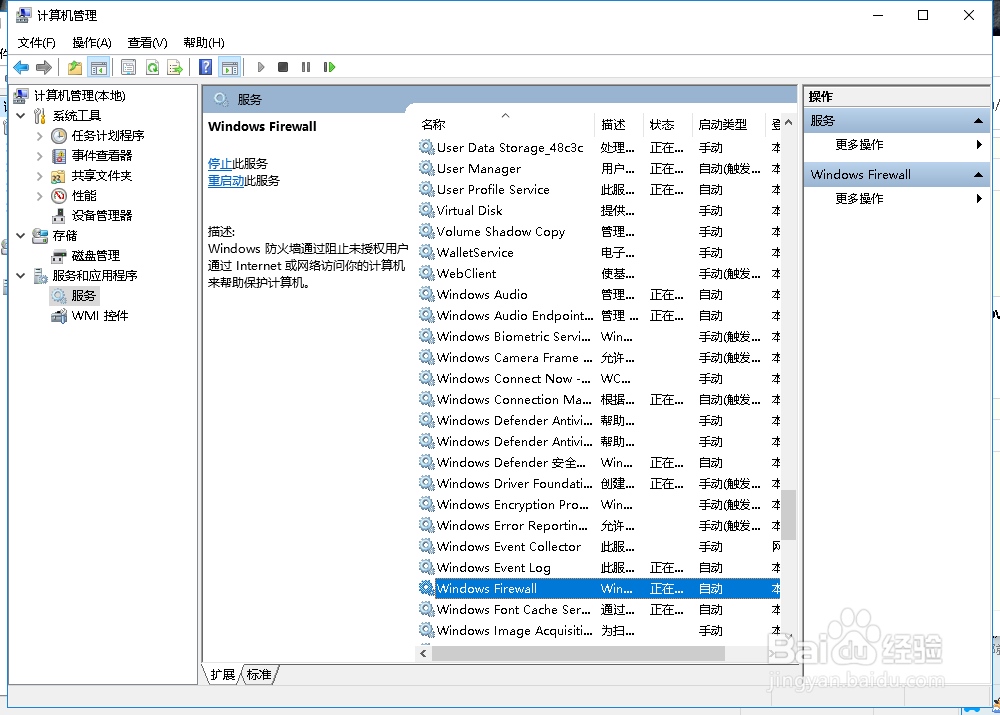
Task: Open the 帮助(H) menu
Action: pos(204,43)
